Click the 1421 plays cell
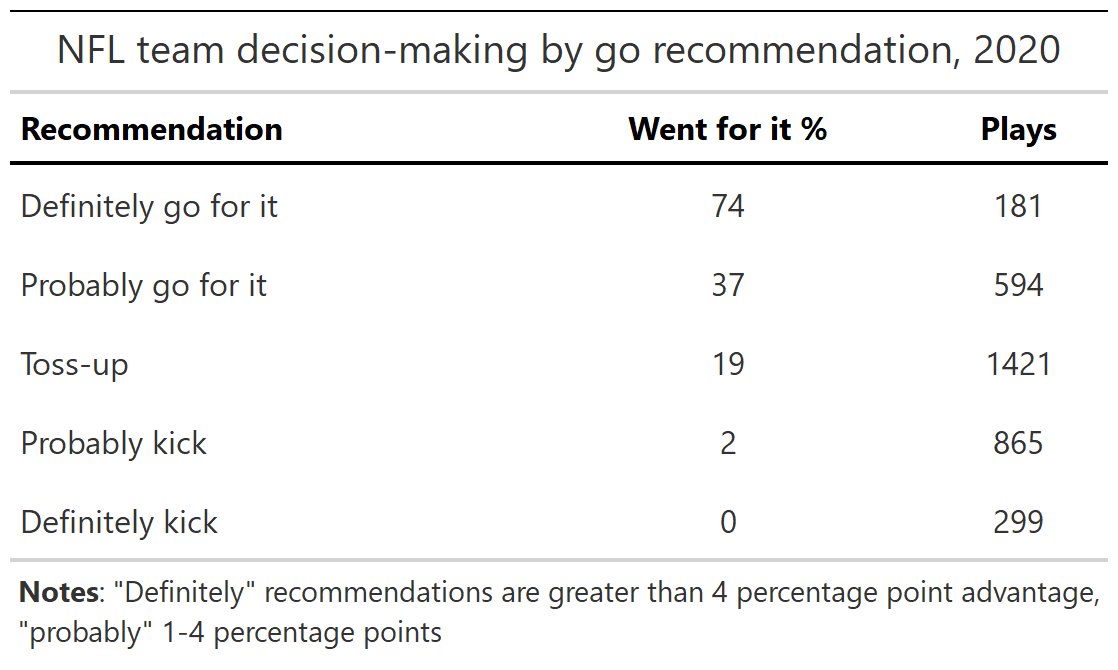The height and width of the screenshot is (670, 1118). [x=1018, y=364]
